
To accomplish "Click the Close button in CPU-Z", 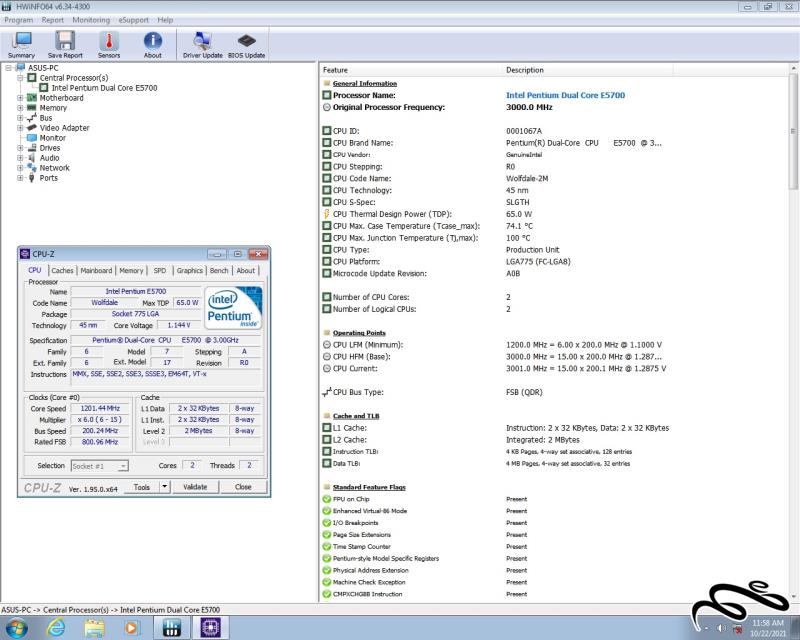I will (243, 487).
